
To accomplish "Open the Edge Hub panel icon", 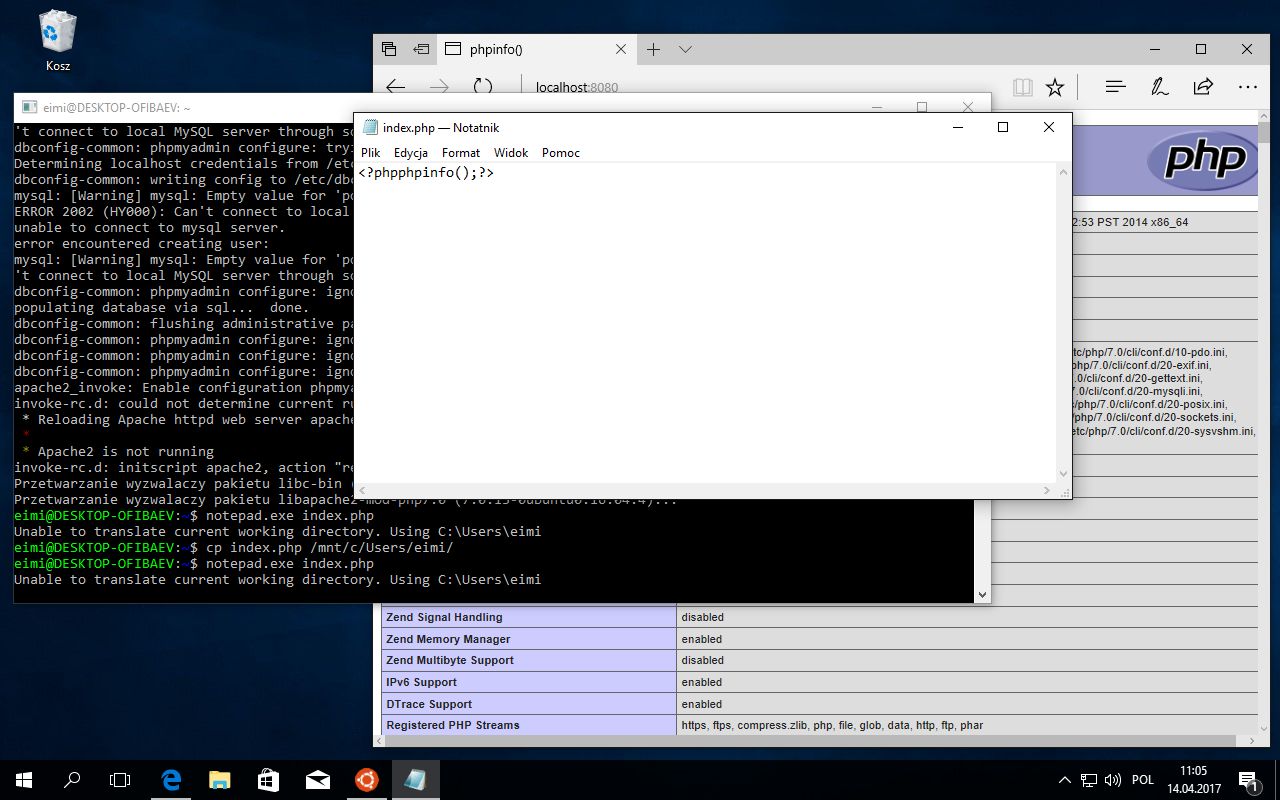I will click(x=1116, y=87).
